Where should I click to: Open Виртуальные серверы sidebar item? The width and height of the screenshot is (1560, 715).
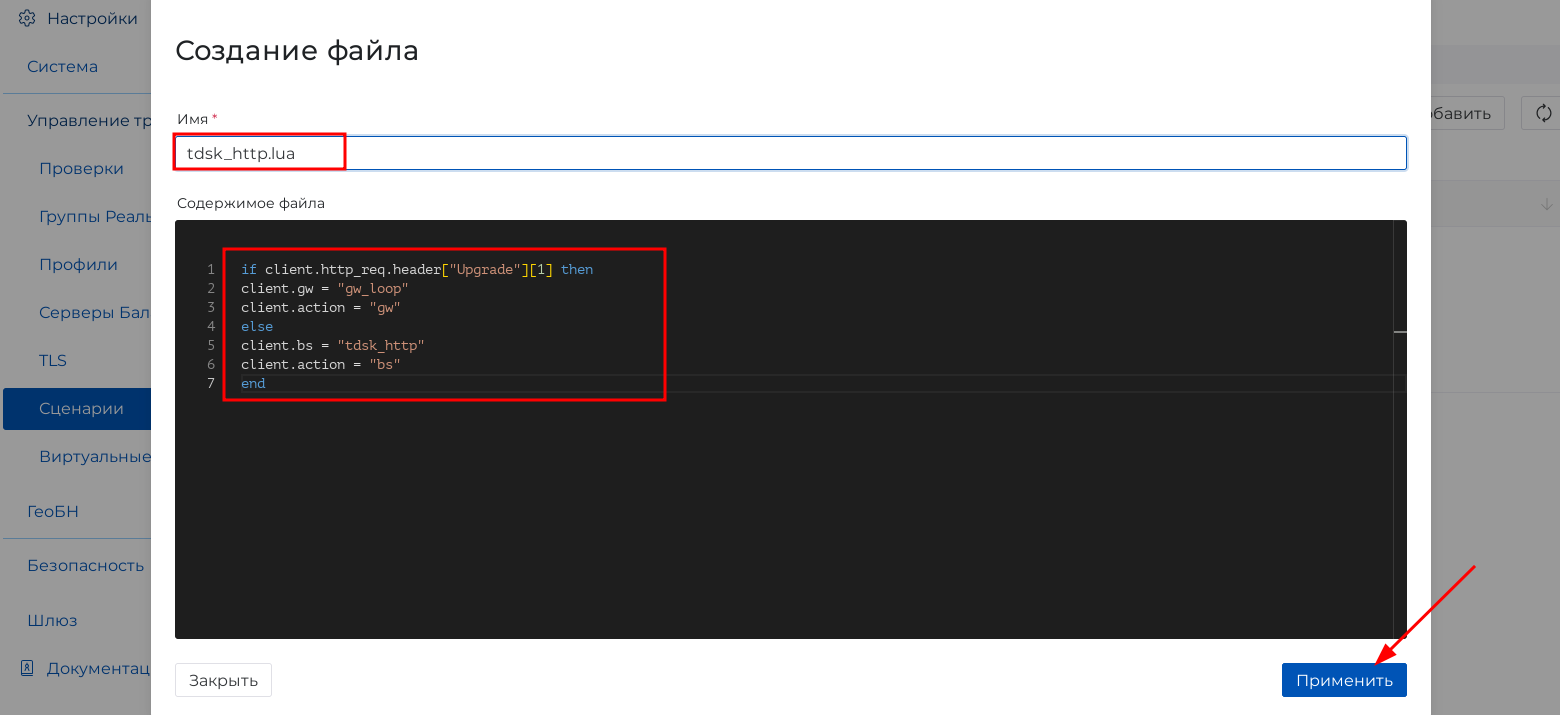(94, 457)
